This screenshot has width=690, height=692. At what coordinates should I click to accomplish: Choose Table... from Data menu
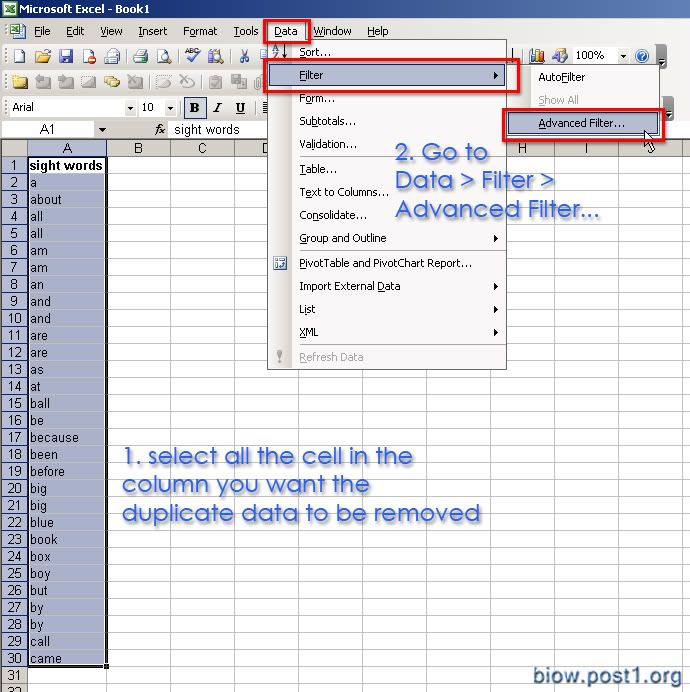coord(387,169)
